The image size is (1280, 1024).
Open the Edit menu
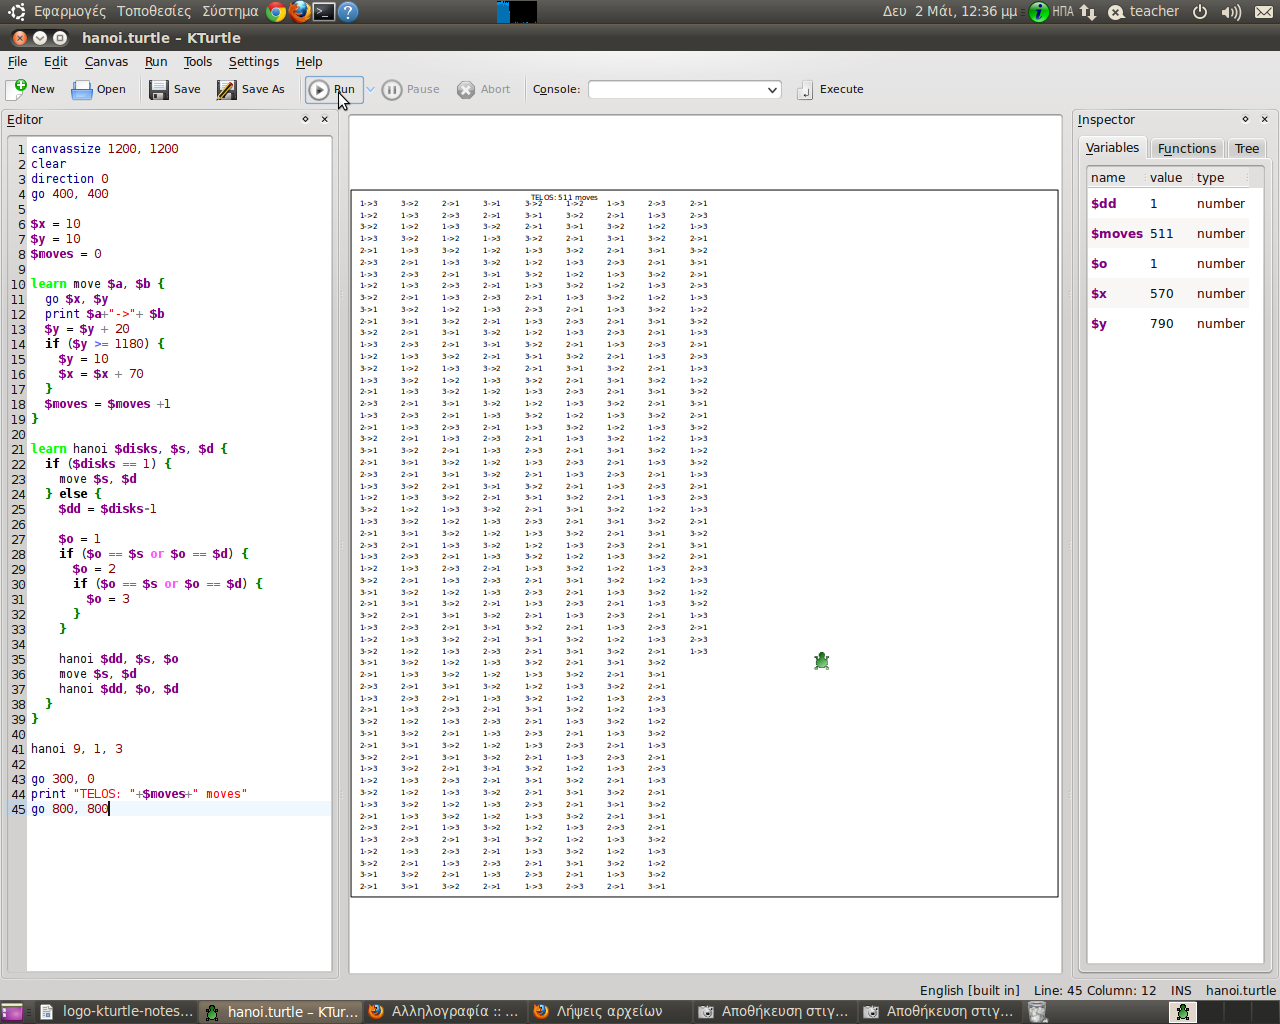pyautogui.click(x=56, y=61)
